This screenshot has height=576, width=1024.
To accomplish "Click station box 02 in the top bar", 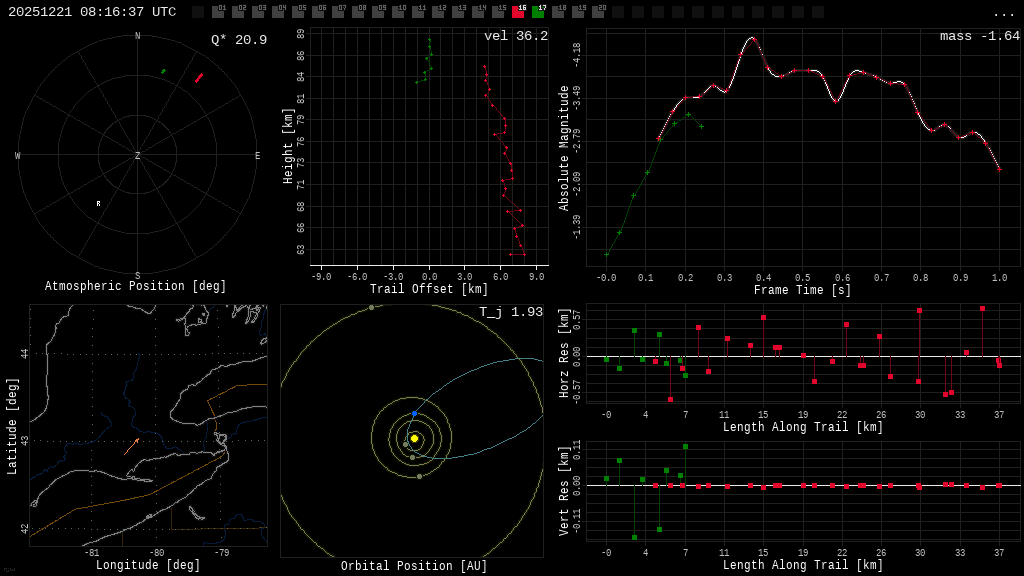I will [238, 12].
